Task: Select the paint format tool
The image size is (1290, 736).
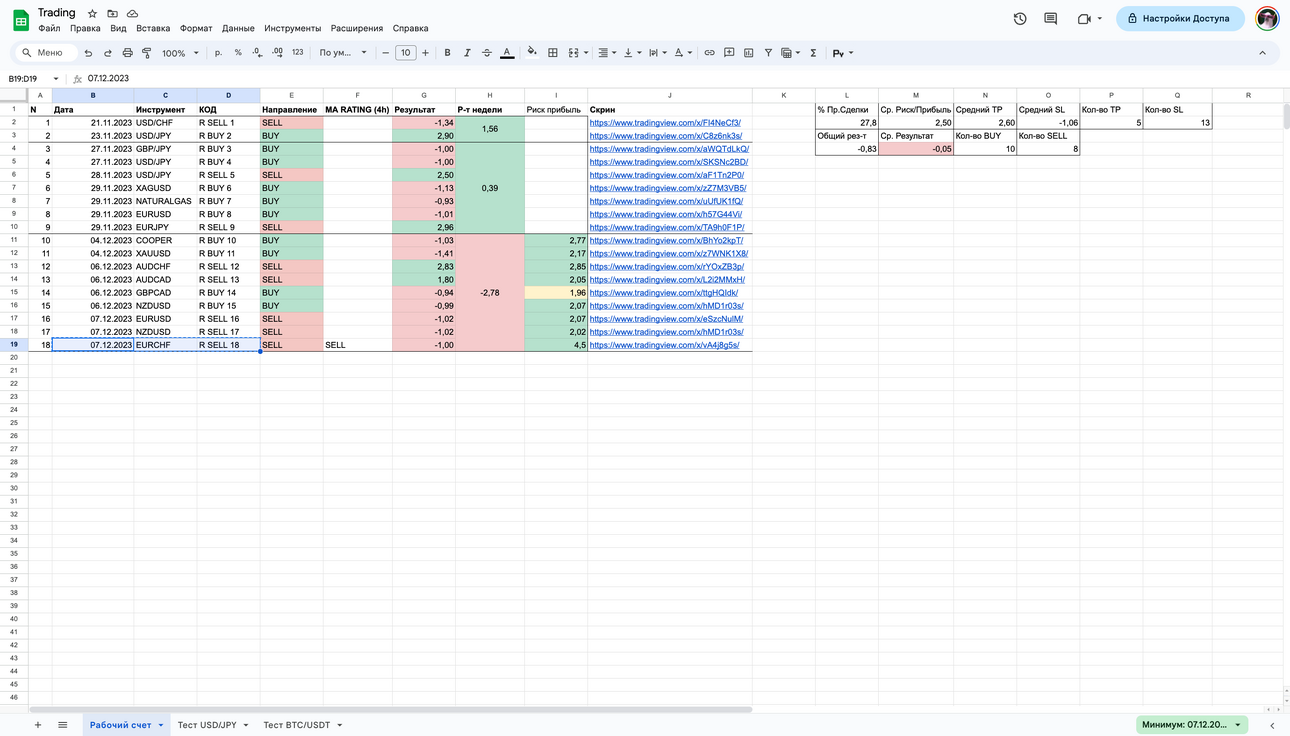Action: click(147, 53)
